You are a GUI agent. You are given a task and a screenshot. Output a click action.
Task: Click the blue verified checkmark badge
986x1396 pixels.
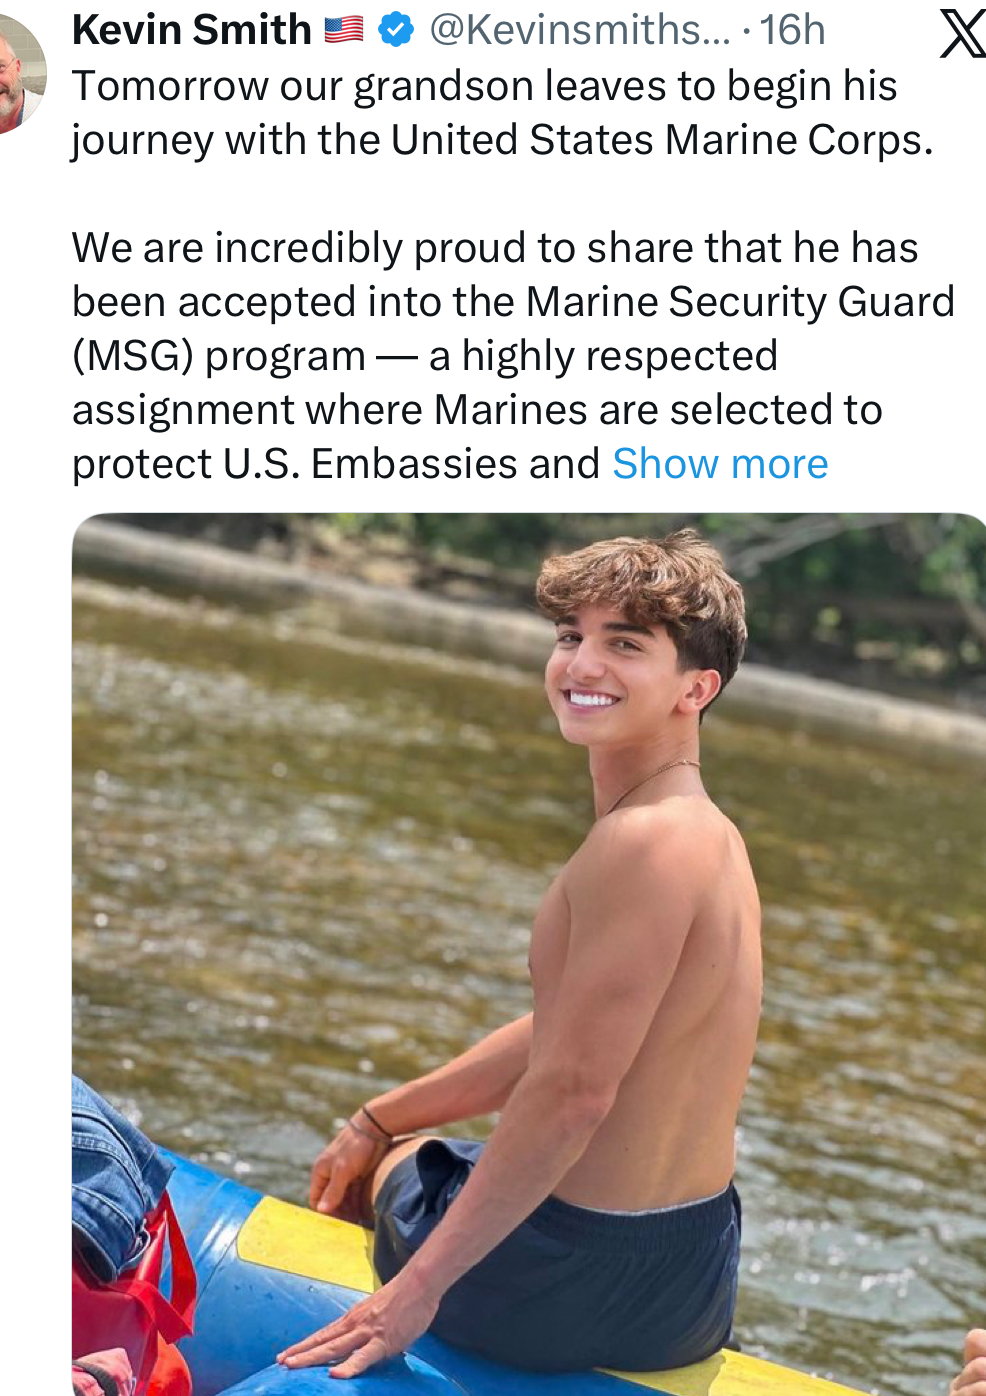pos(396,31)
